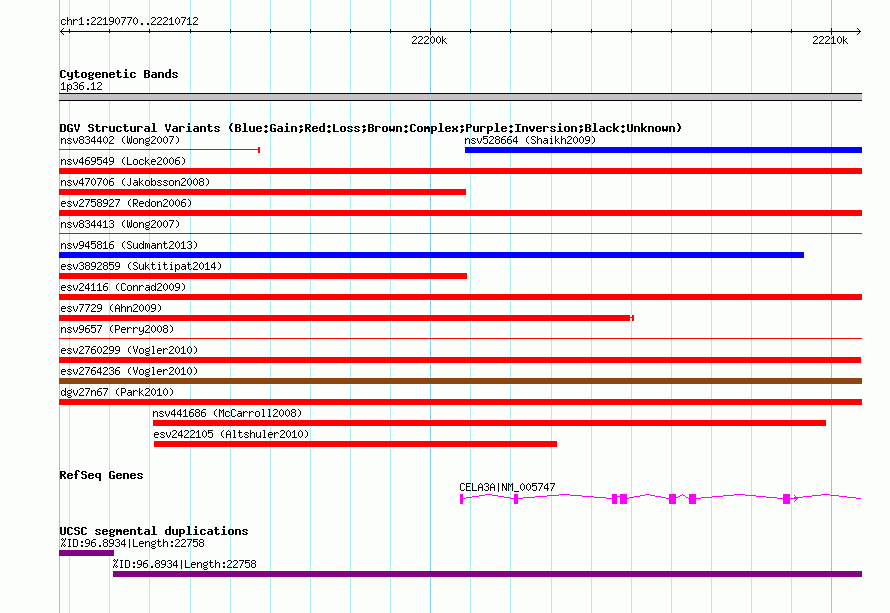
Task: Select nsv9657 (Perry2008) variant label
Action: point(117,329)
